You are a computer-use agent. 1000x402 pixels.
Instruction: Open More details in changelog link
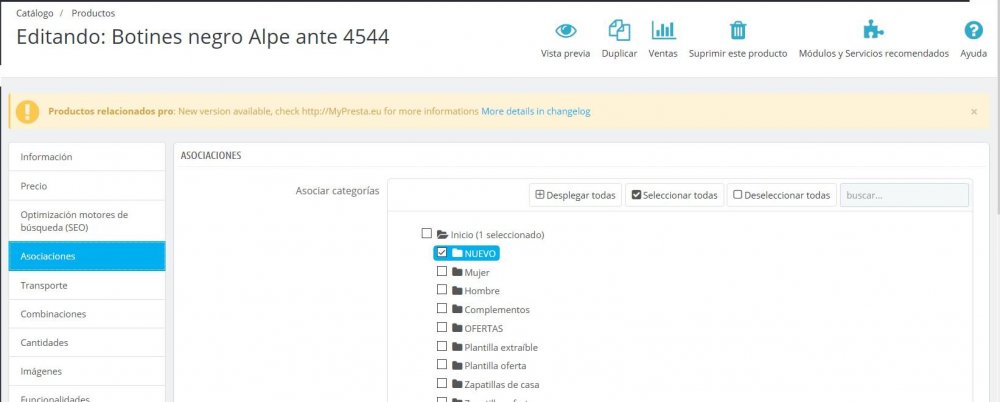click(x=536, y=111)
